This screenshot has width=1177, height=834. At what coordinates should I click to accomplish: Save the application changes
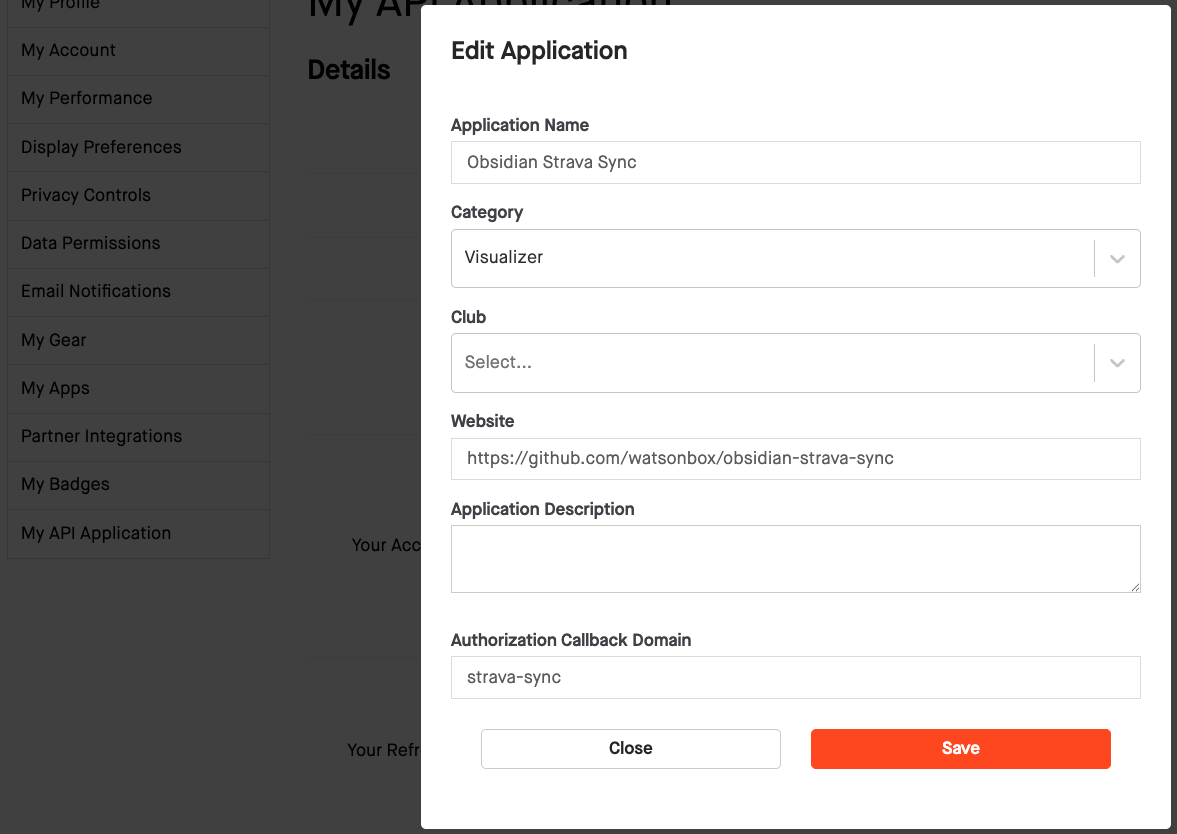961,748
